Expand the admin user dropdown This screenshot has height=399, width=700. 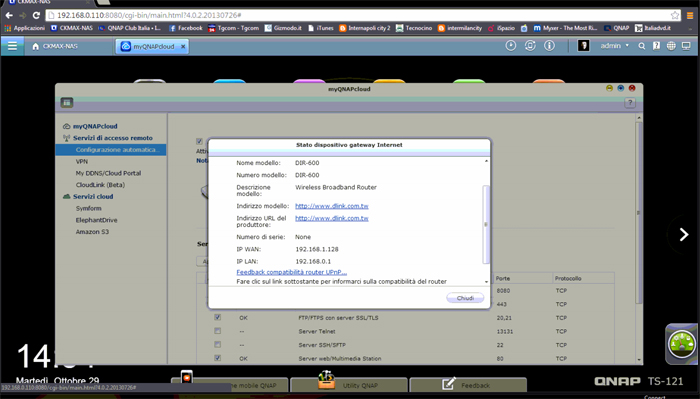pos(614,46)
